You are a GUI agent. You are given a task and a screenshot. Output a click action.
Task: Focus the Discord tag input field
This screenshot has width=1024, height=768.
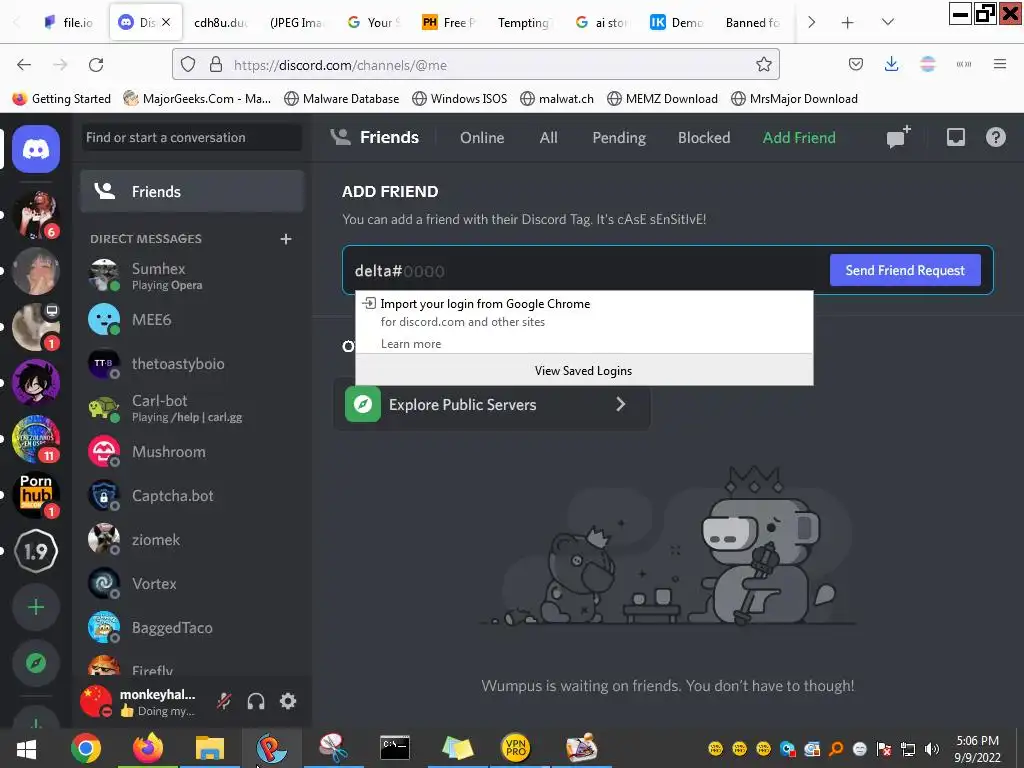click(588, 270)
